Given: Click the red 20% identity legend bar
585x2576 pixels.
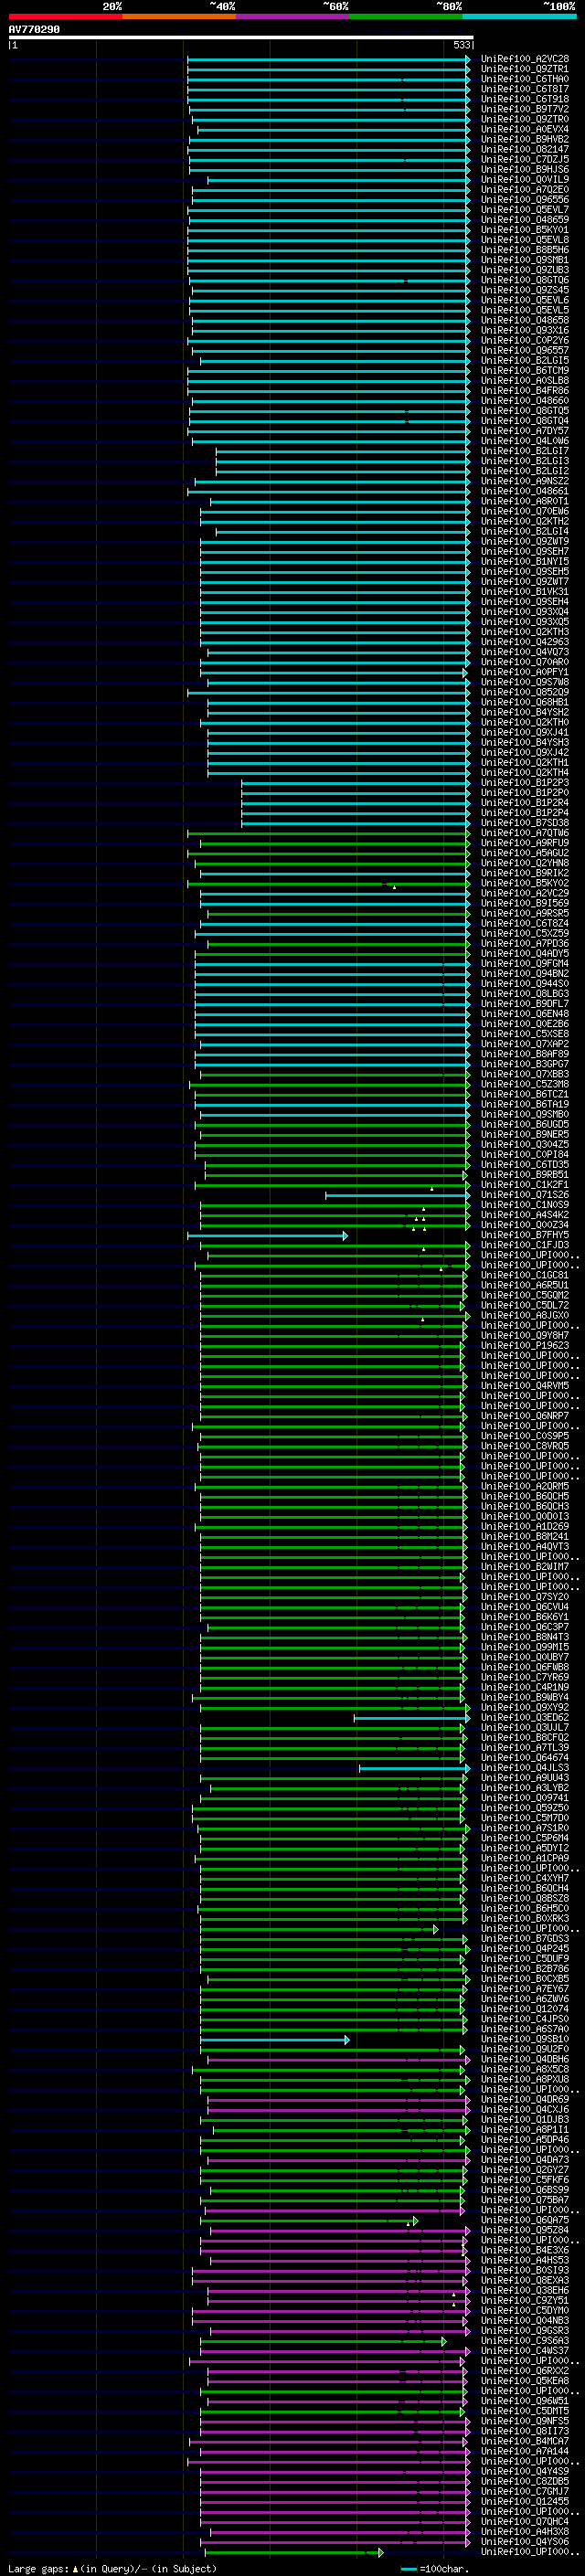Looking at the screenshot, I should pos(65,16).
